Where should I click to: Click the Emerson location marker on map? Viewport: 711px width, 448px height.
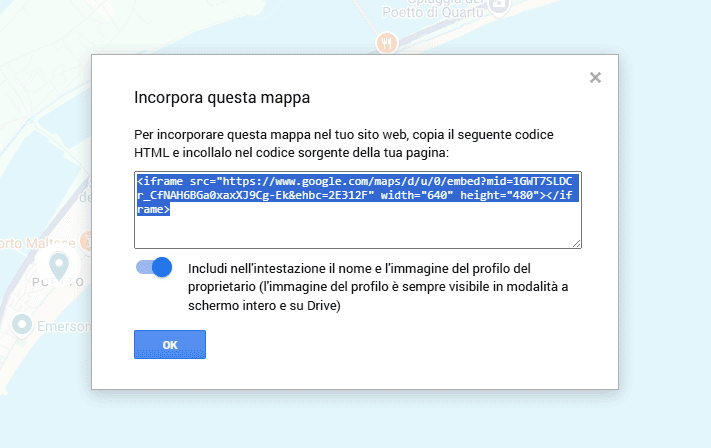(x=22, y=325)
